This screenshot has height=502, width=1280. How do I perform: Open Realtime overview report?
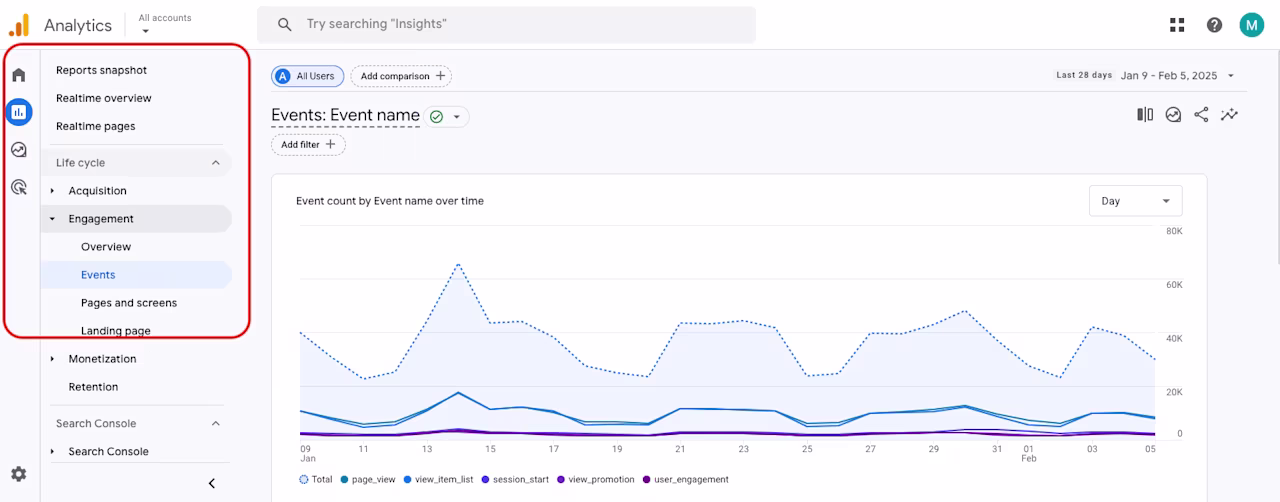pyautogui.click(x=104, y=98)
